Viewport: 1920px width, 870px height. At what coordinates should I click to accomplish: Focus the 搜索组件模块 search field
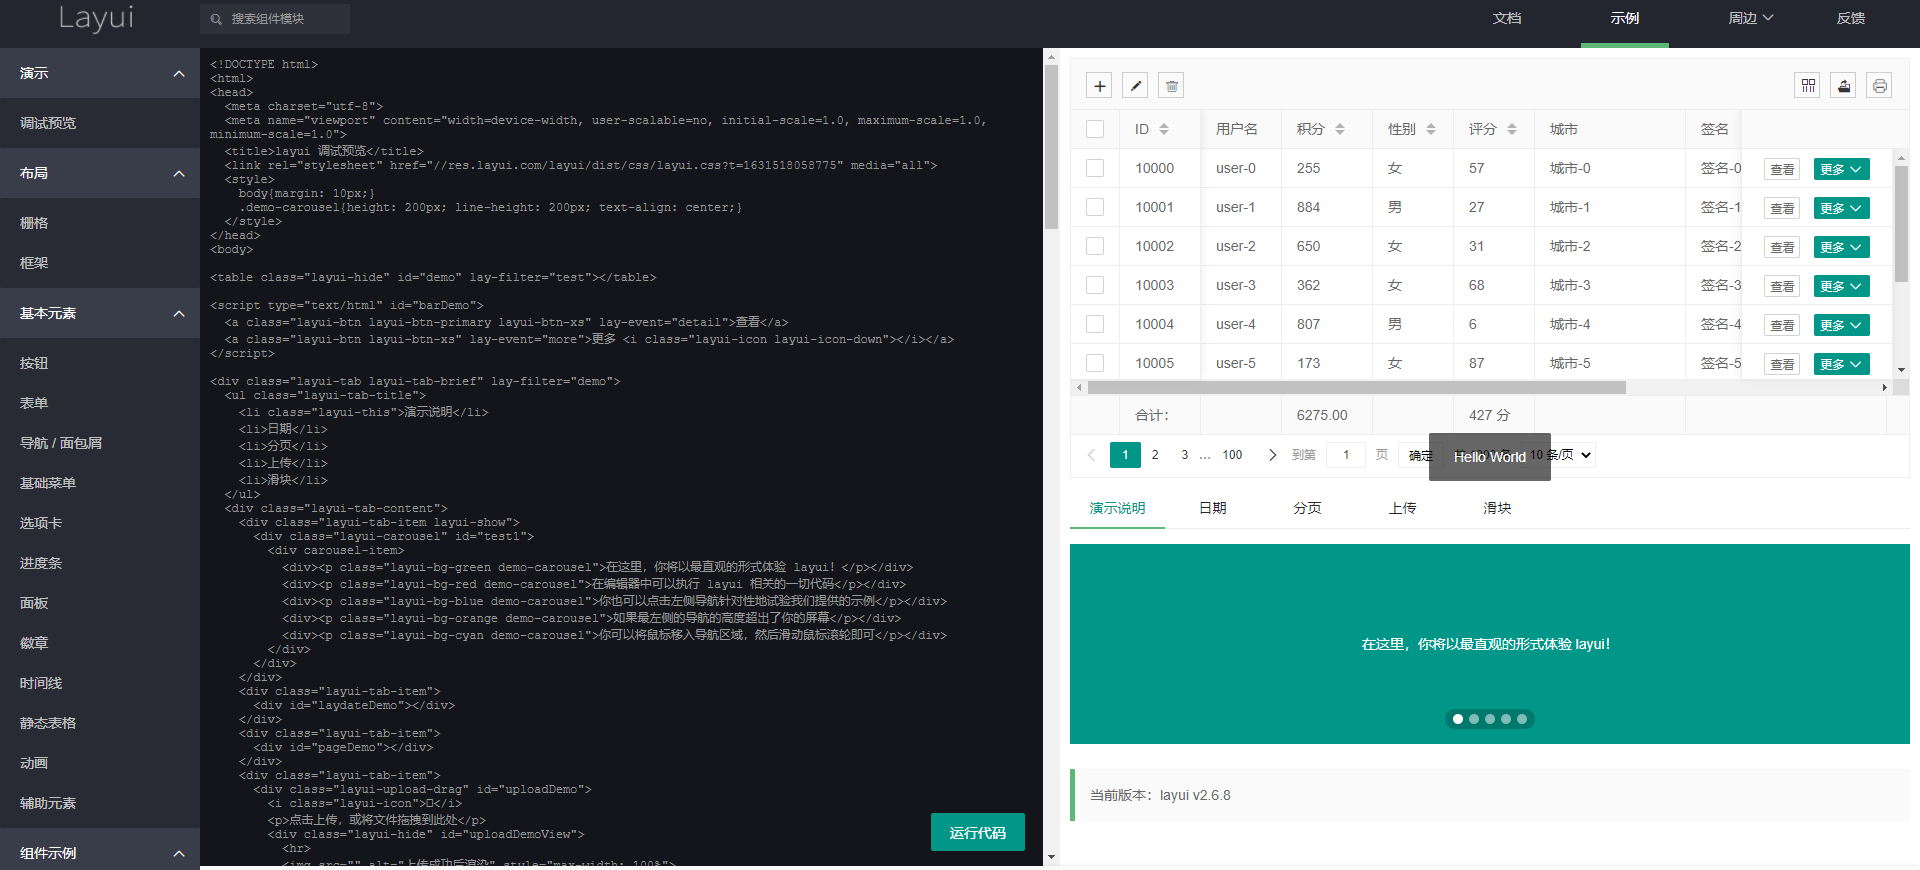tap(275, 19)
